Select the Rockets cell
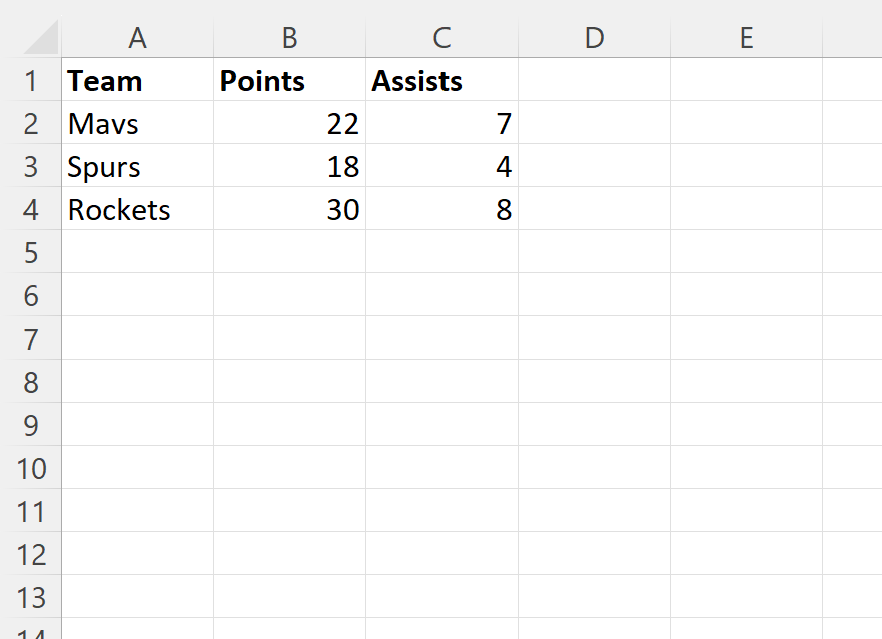This screenshot has width=882, height=639. pyautogui.click(x=137, y=210)
